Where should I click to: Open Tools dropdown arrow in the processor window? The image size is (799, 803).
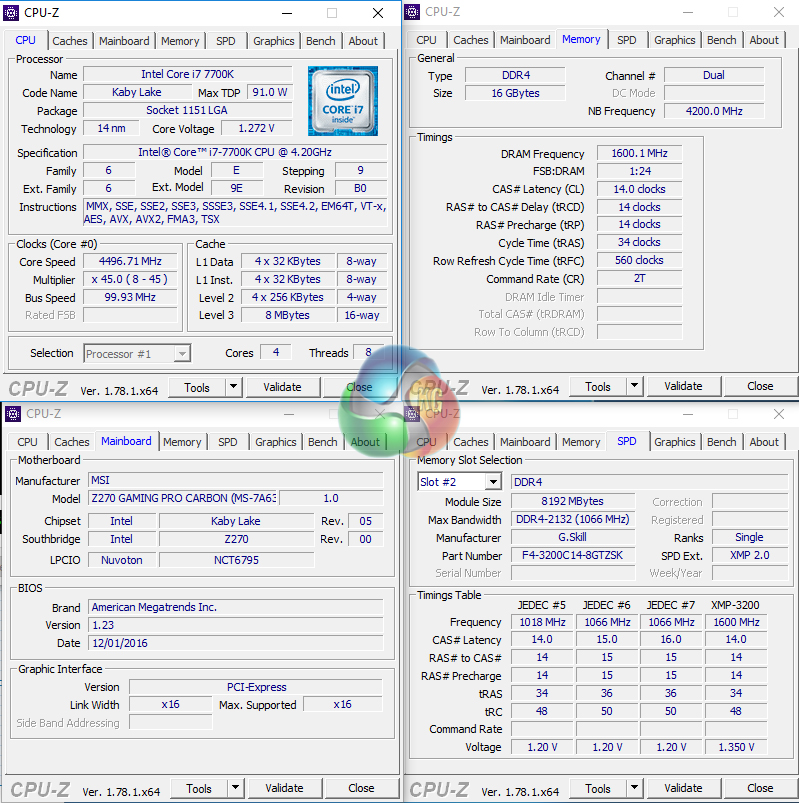234,387
